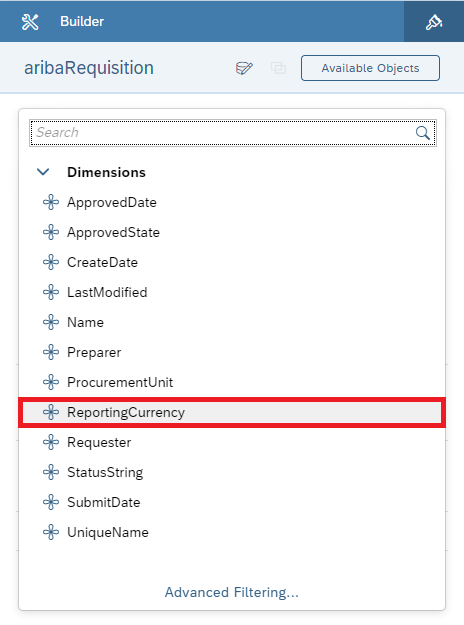
Task: Click the dimension icon beside UniqueName
Action: 51,532
